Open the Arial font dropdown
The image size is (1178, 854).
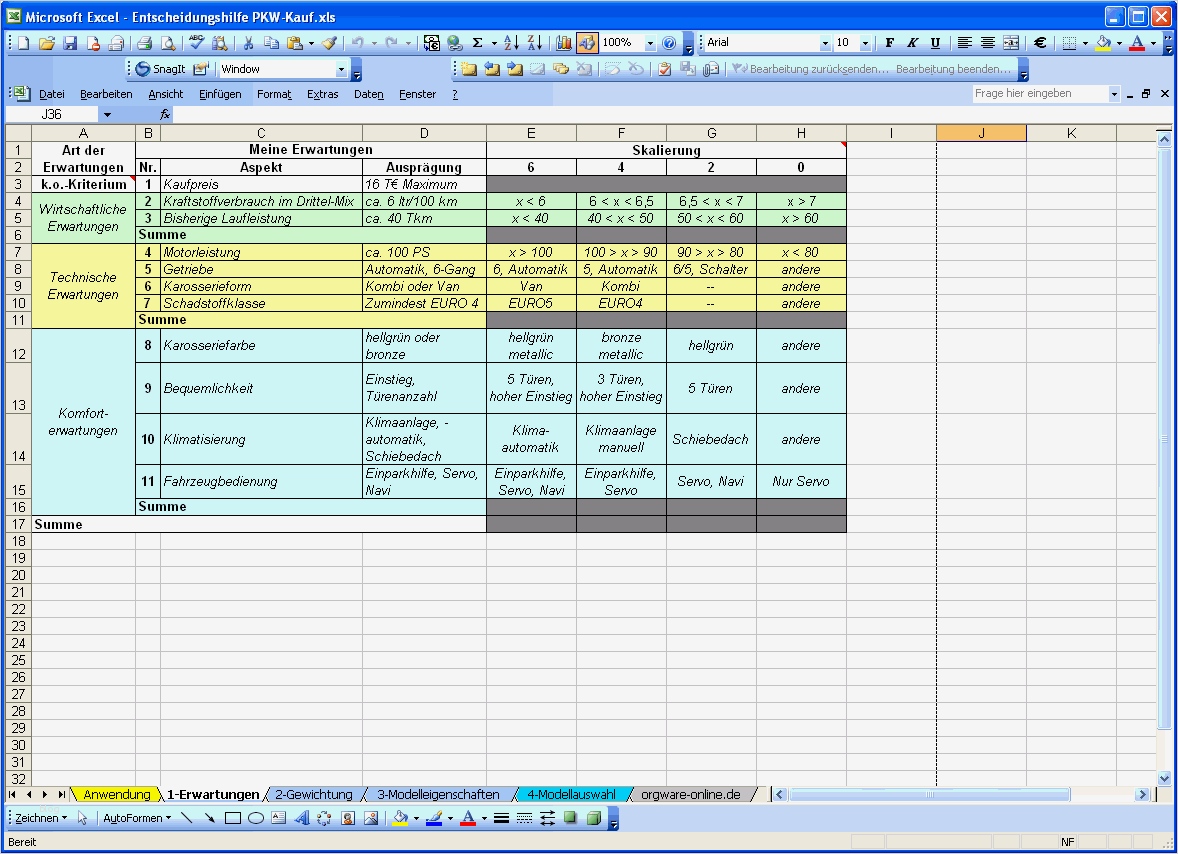(825, 43)
